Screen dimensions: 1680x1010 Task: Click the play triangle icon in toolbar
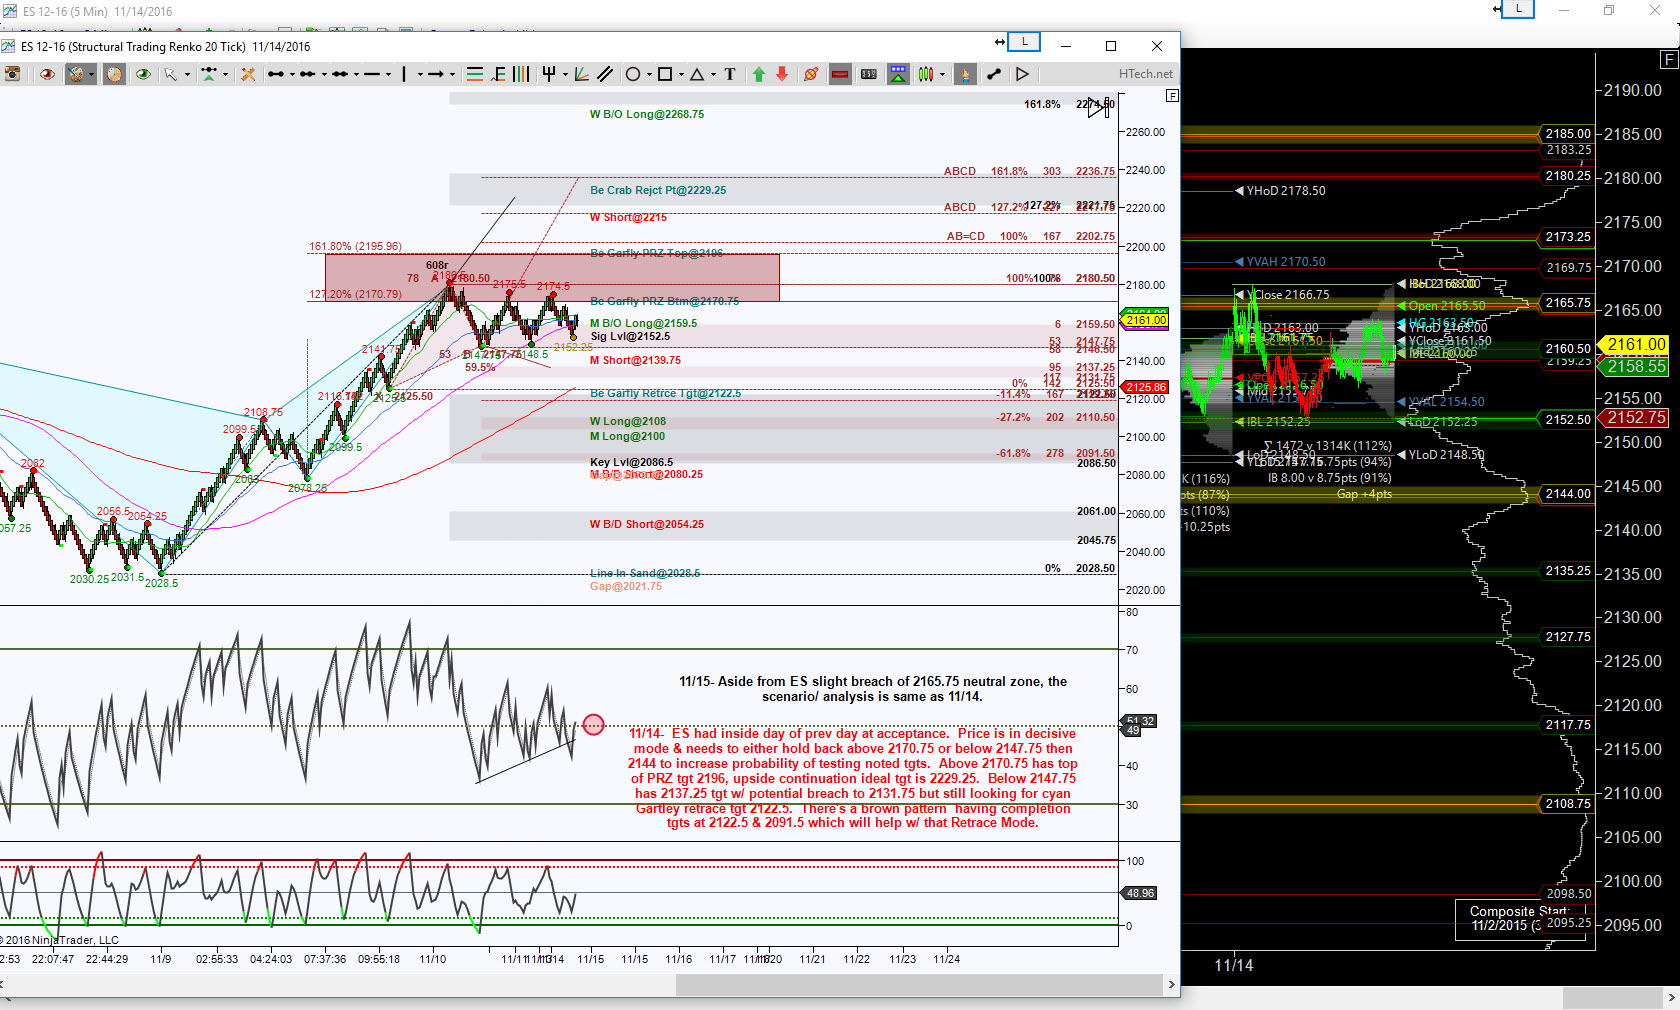pos(1022,74)
